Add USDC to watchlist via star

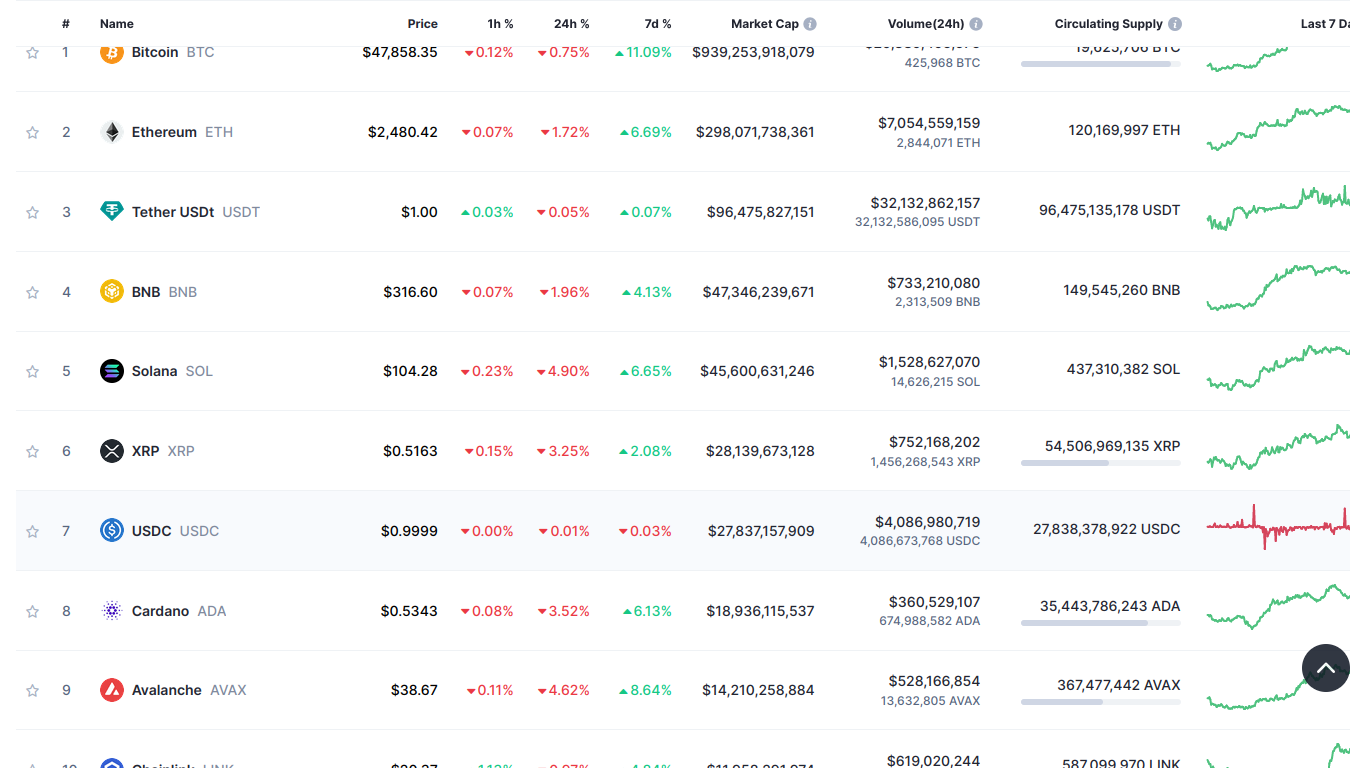click(33, 531)
